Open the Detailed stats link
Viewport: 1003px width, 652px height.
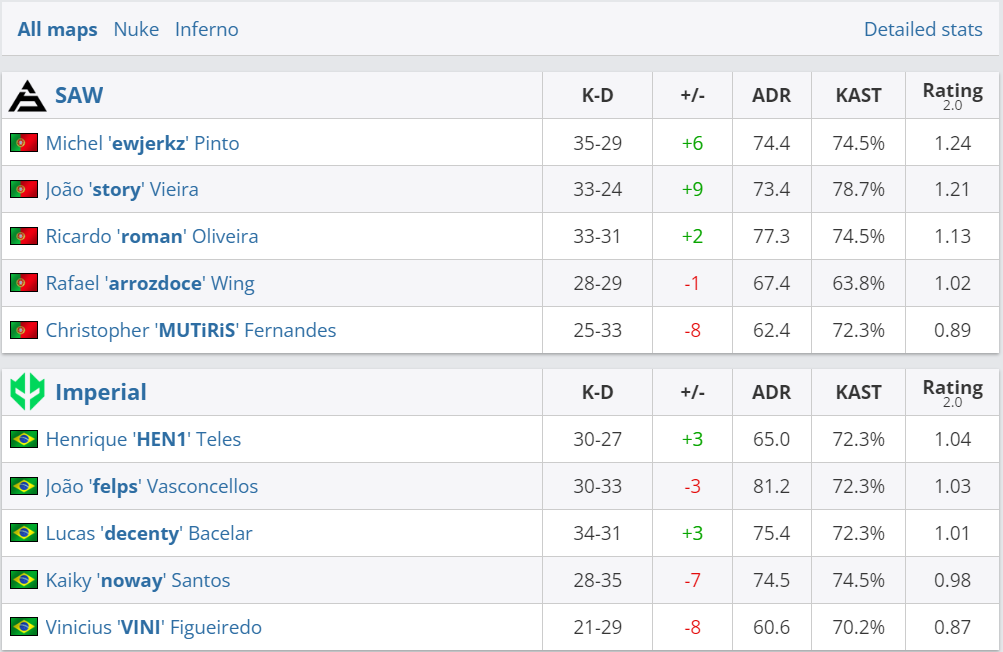point(922,29)
